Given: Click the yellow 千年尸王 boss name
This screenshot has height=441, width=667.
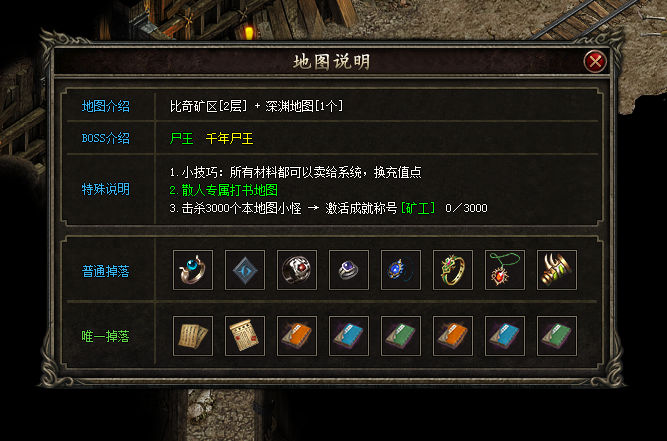Looking at the screenshot, I should pos(229,139).
